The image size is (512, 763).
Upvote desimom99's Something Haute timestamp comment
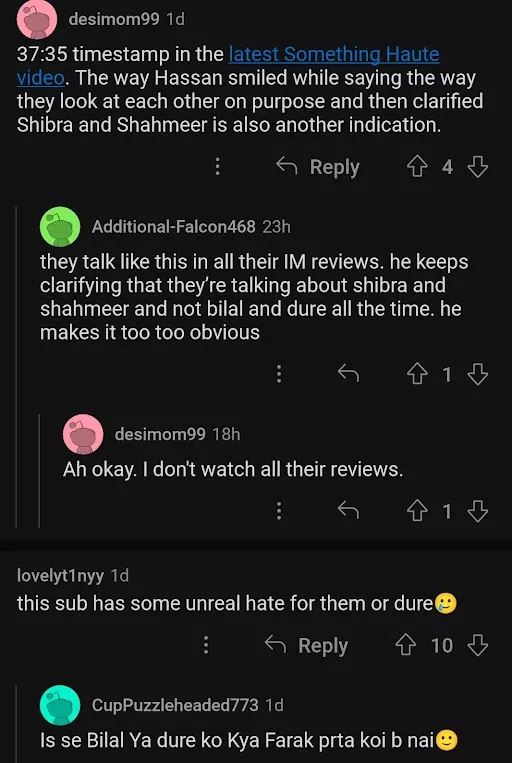pos(417,167)
